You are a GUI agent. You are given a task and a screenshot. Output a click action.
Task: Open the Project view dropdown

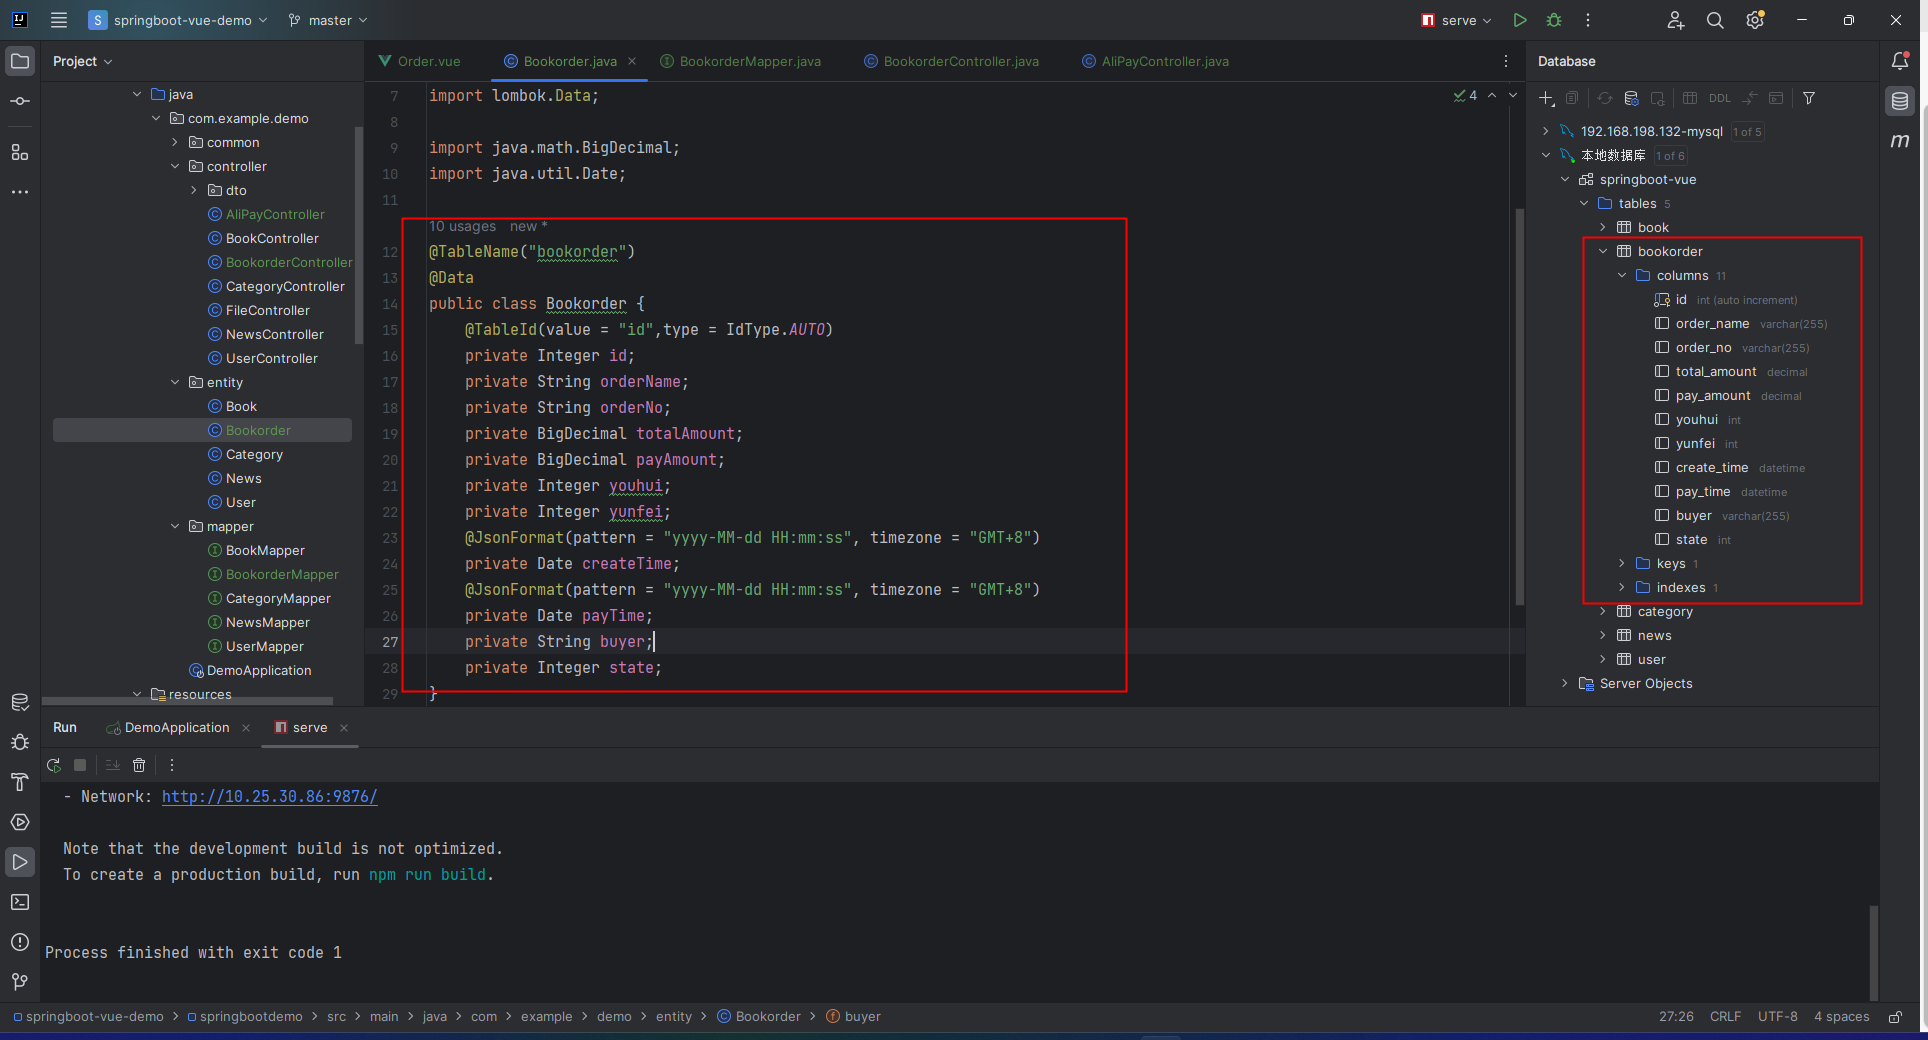pos(82,61)
